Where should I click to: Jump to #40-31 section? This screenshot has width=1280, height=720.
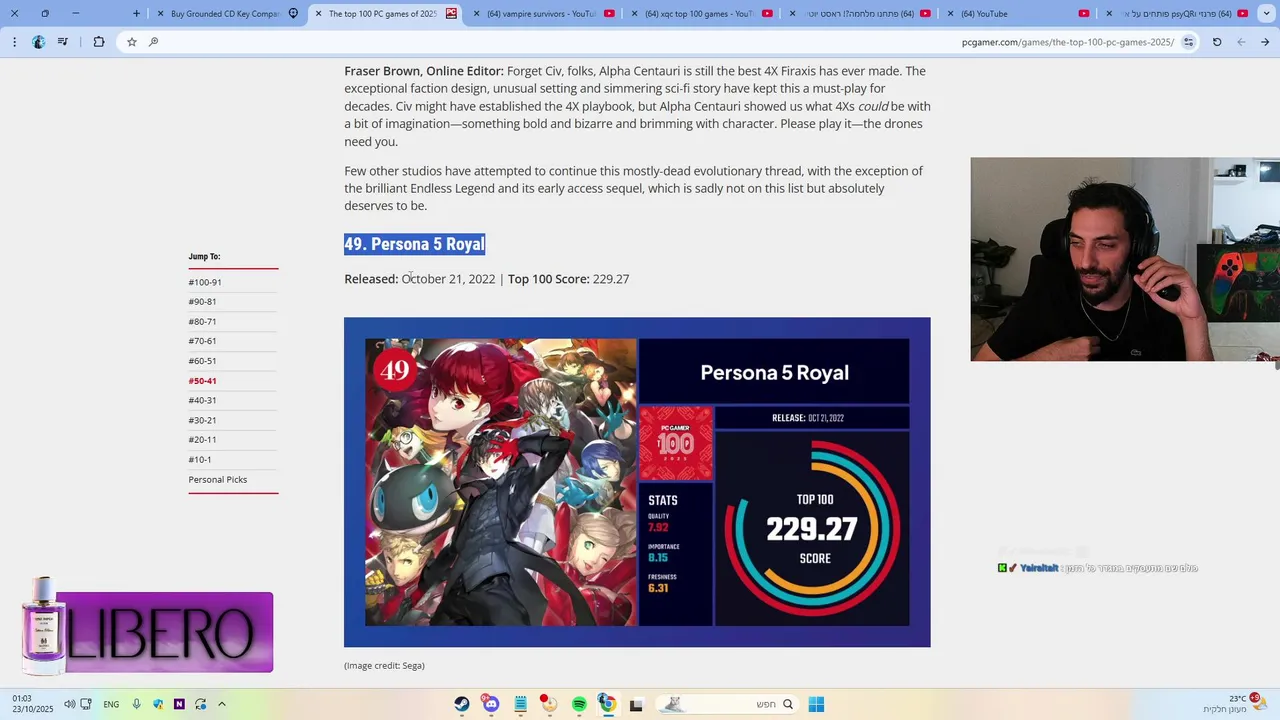(202, 401)
